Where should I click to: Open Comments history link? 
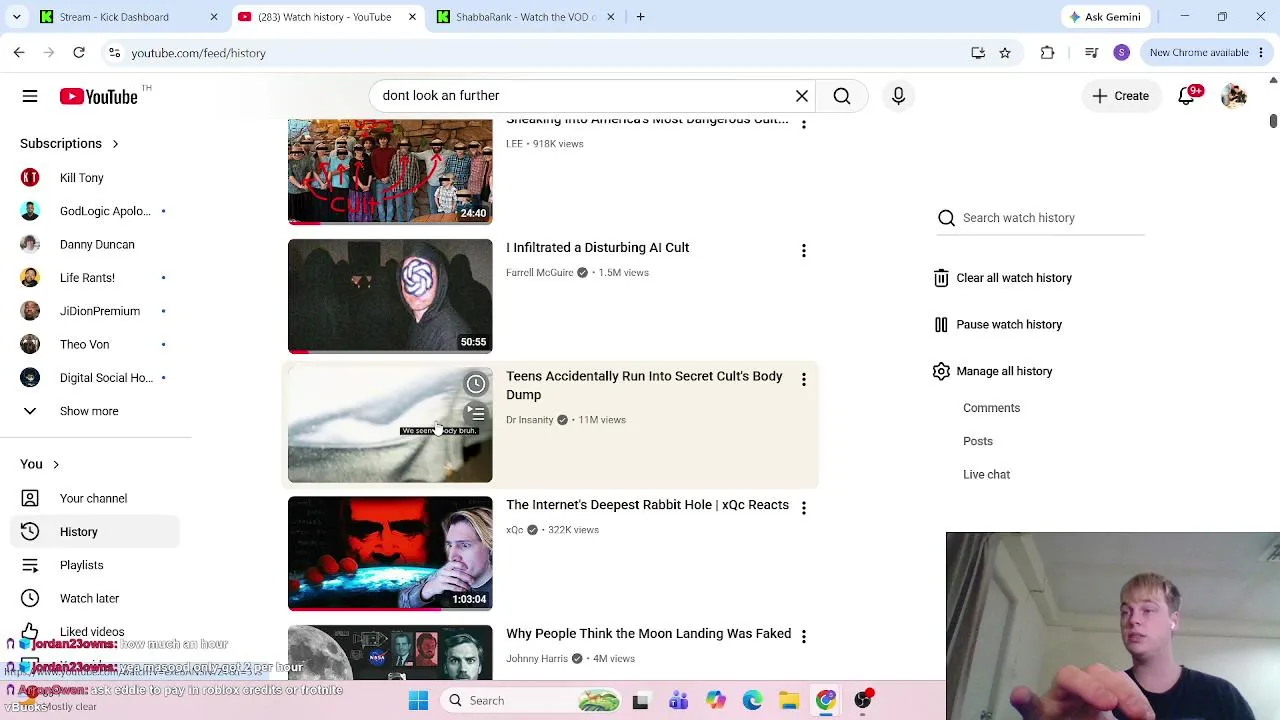click(992, 408)
